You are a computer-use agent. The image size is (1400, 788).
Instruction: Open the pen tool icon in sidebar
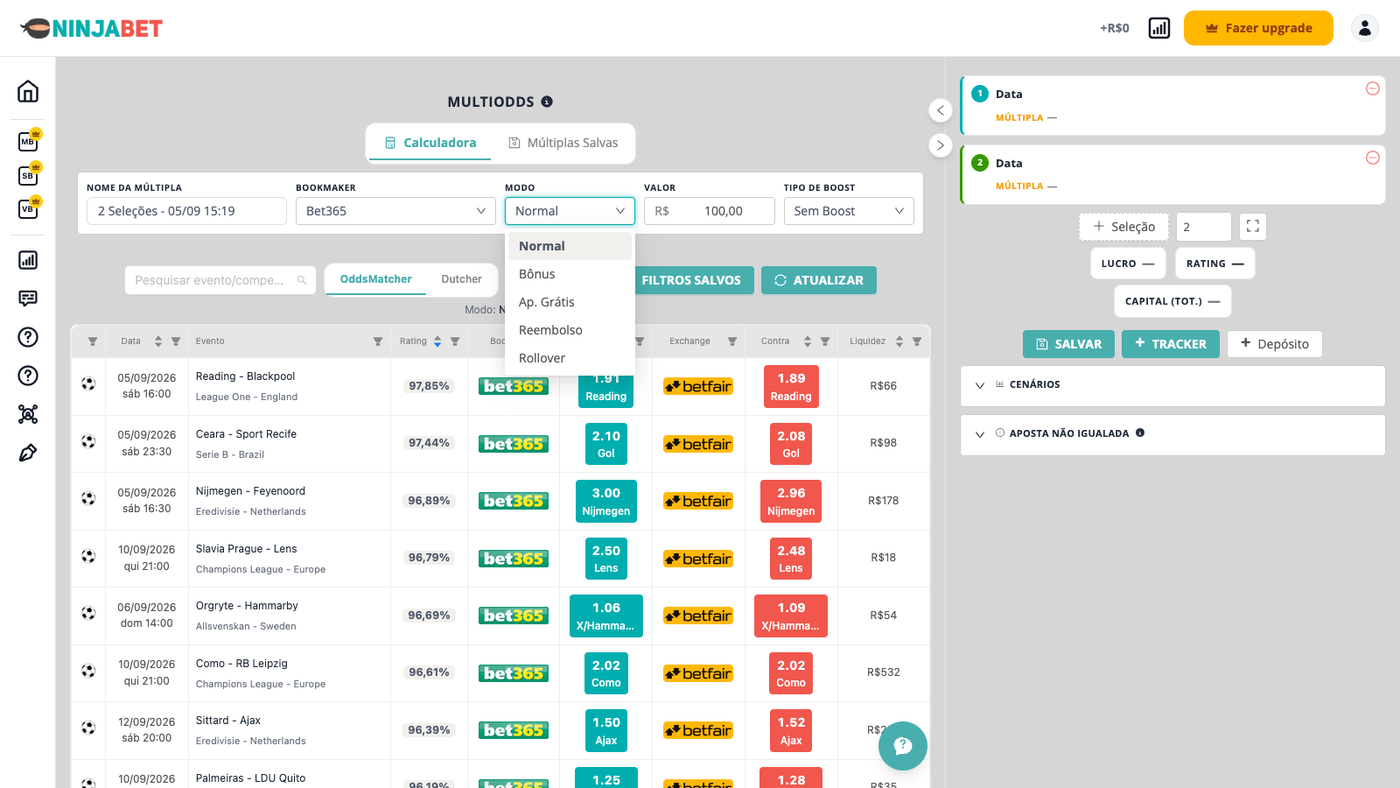point(28,453)
